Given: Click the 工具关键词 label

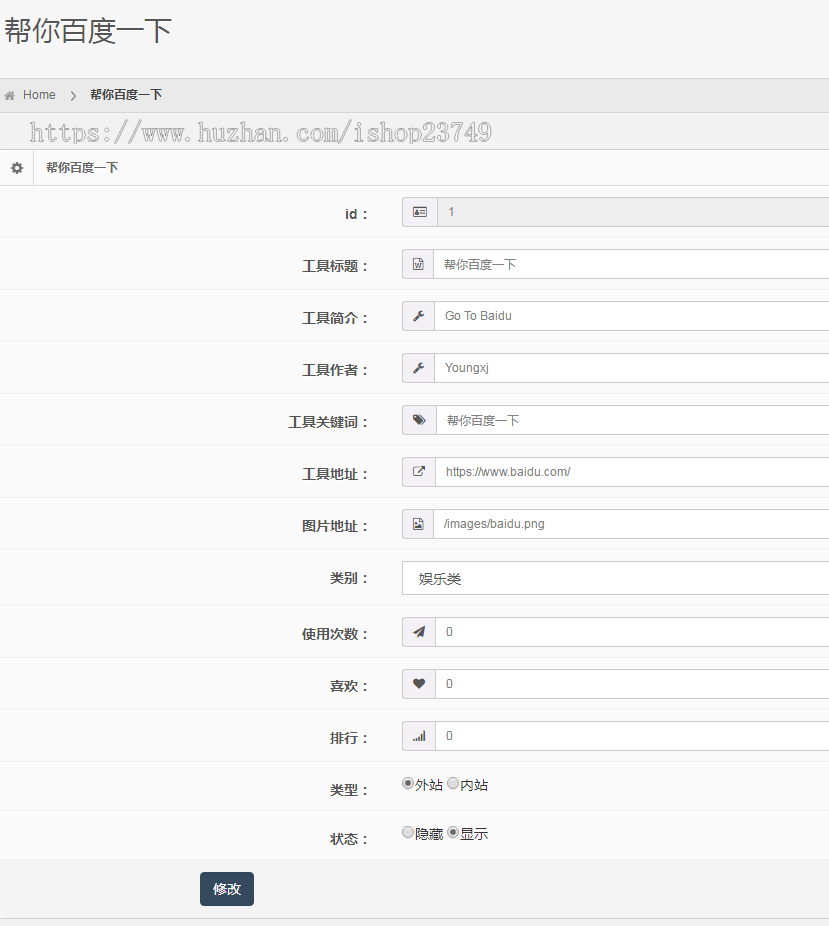Looking at the screenshot, I should [x=328, y=422].
